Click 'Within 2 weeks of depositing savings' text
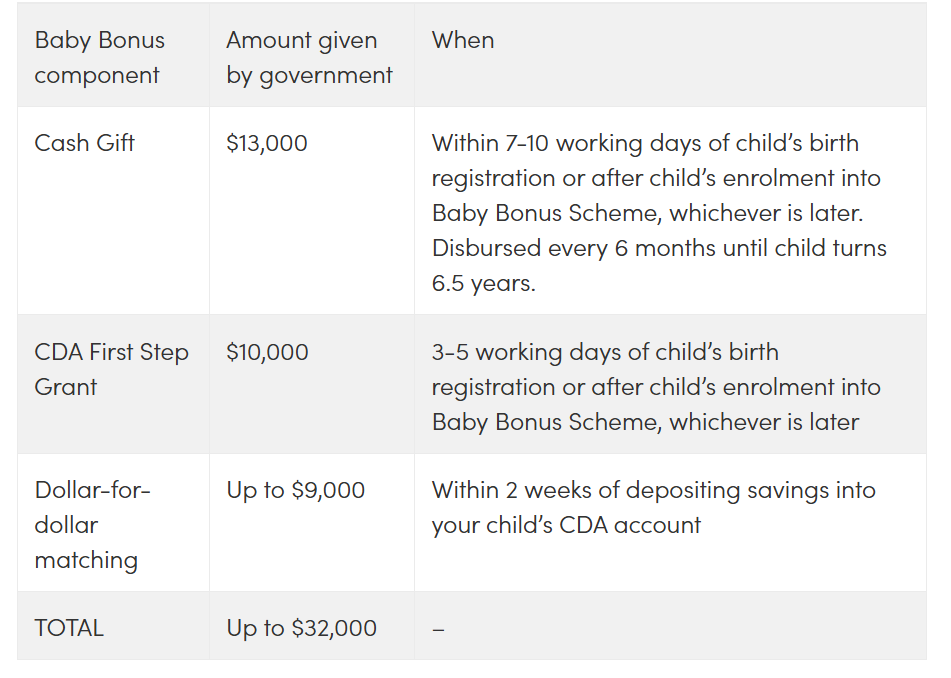 coord(654,490)
